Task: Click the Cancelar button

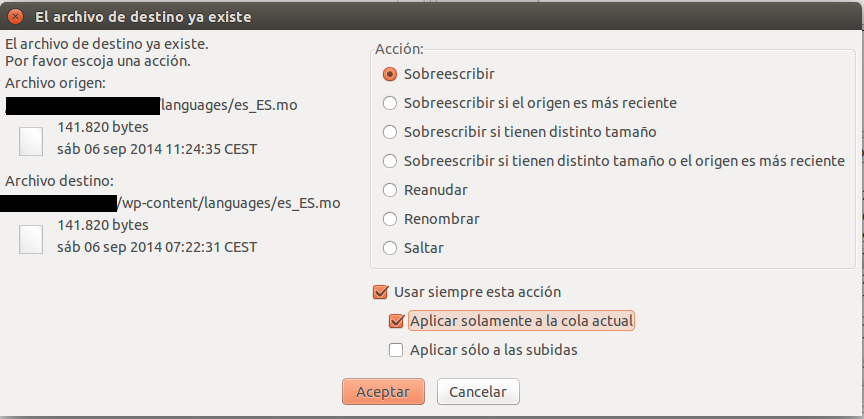Action: (478, 392)
